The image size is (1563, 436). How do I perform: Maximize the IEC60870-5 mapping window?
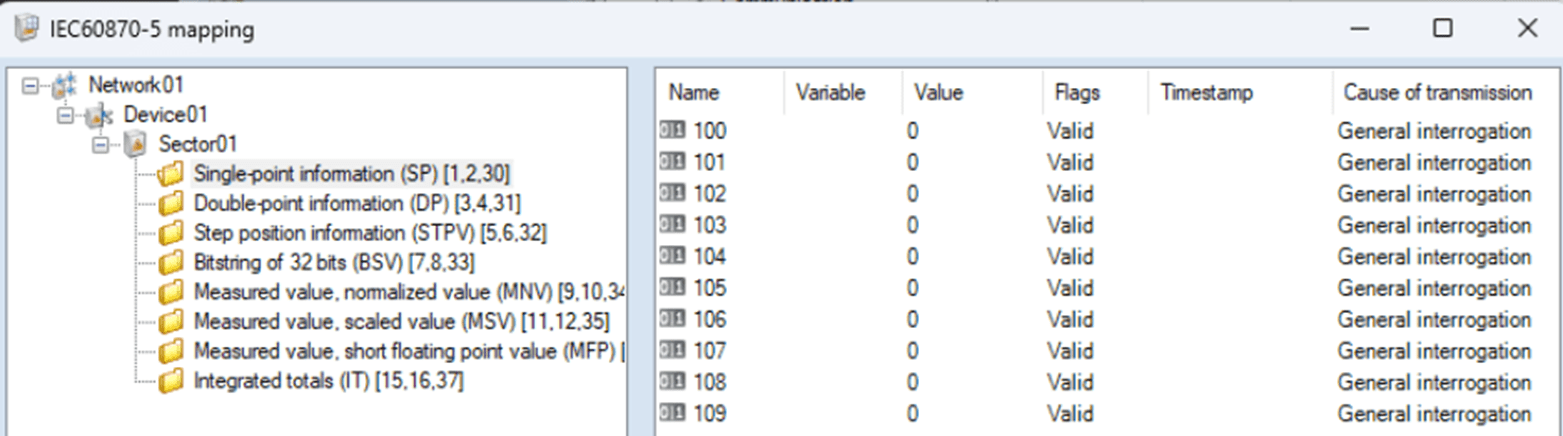(1442, 28)
